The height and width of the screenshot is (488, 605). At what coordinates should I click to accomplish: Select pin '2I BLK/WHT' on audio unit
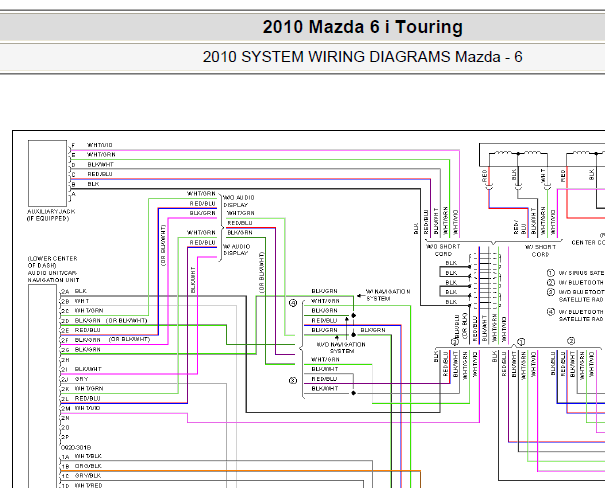coord(81,369)
